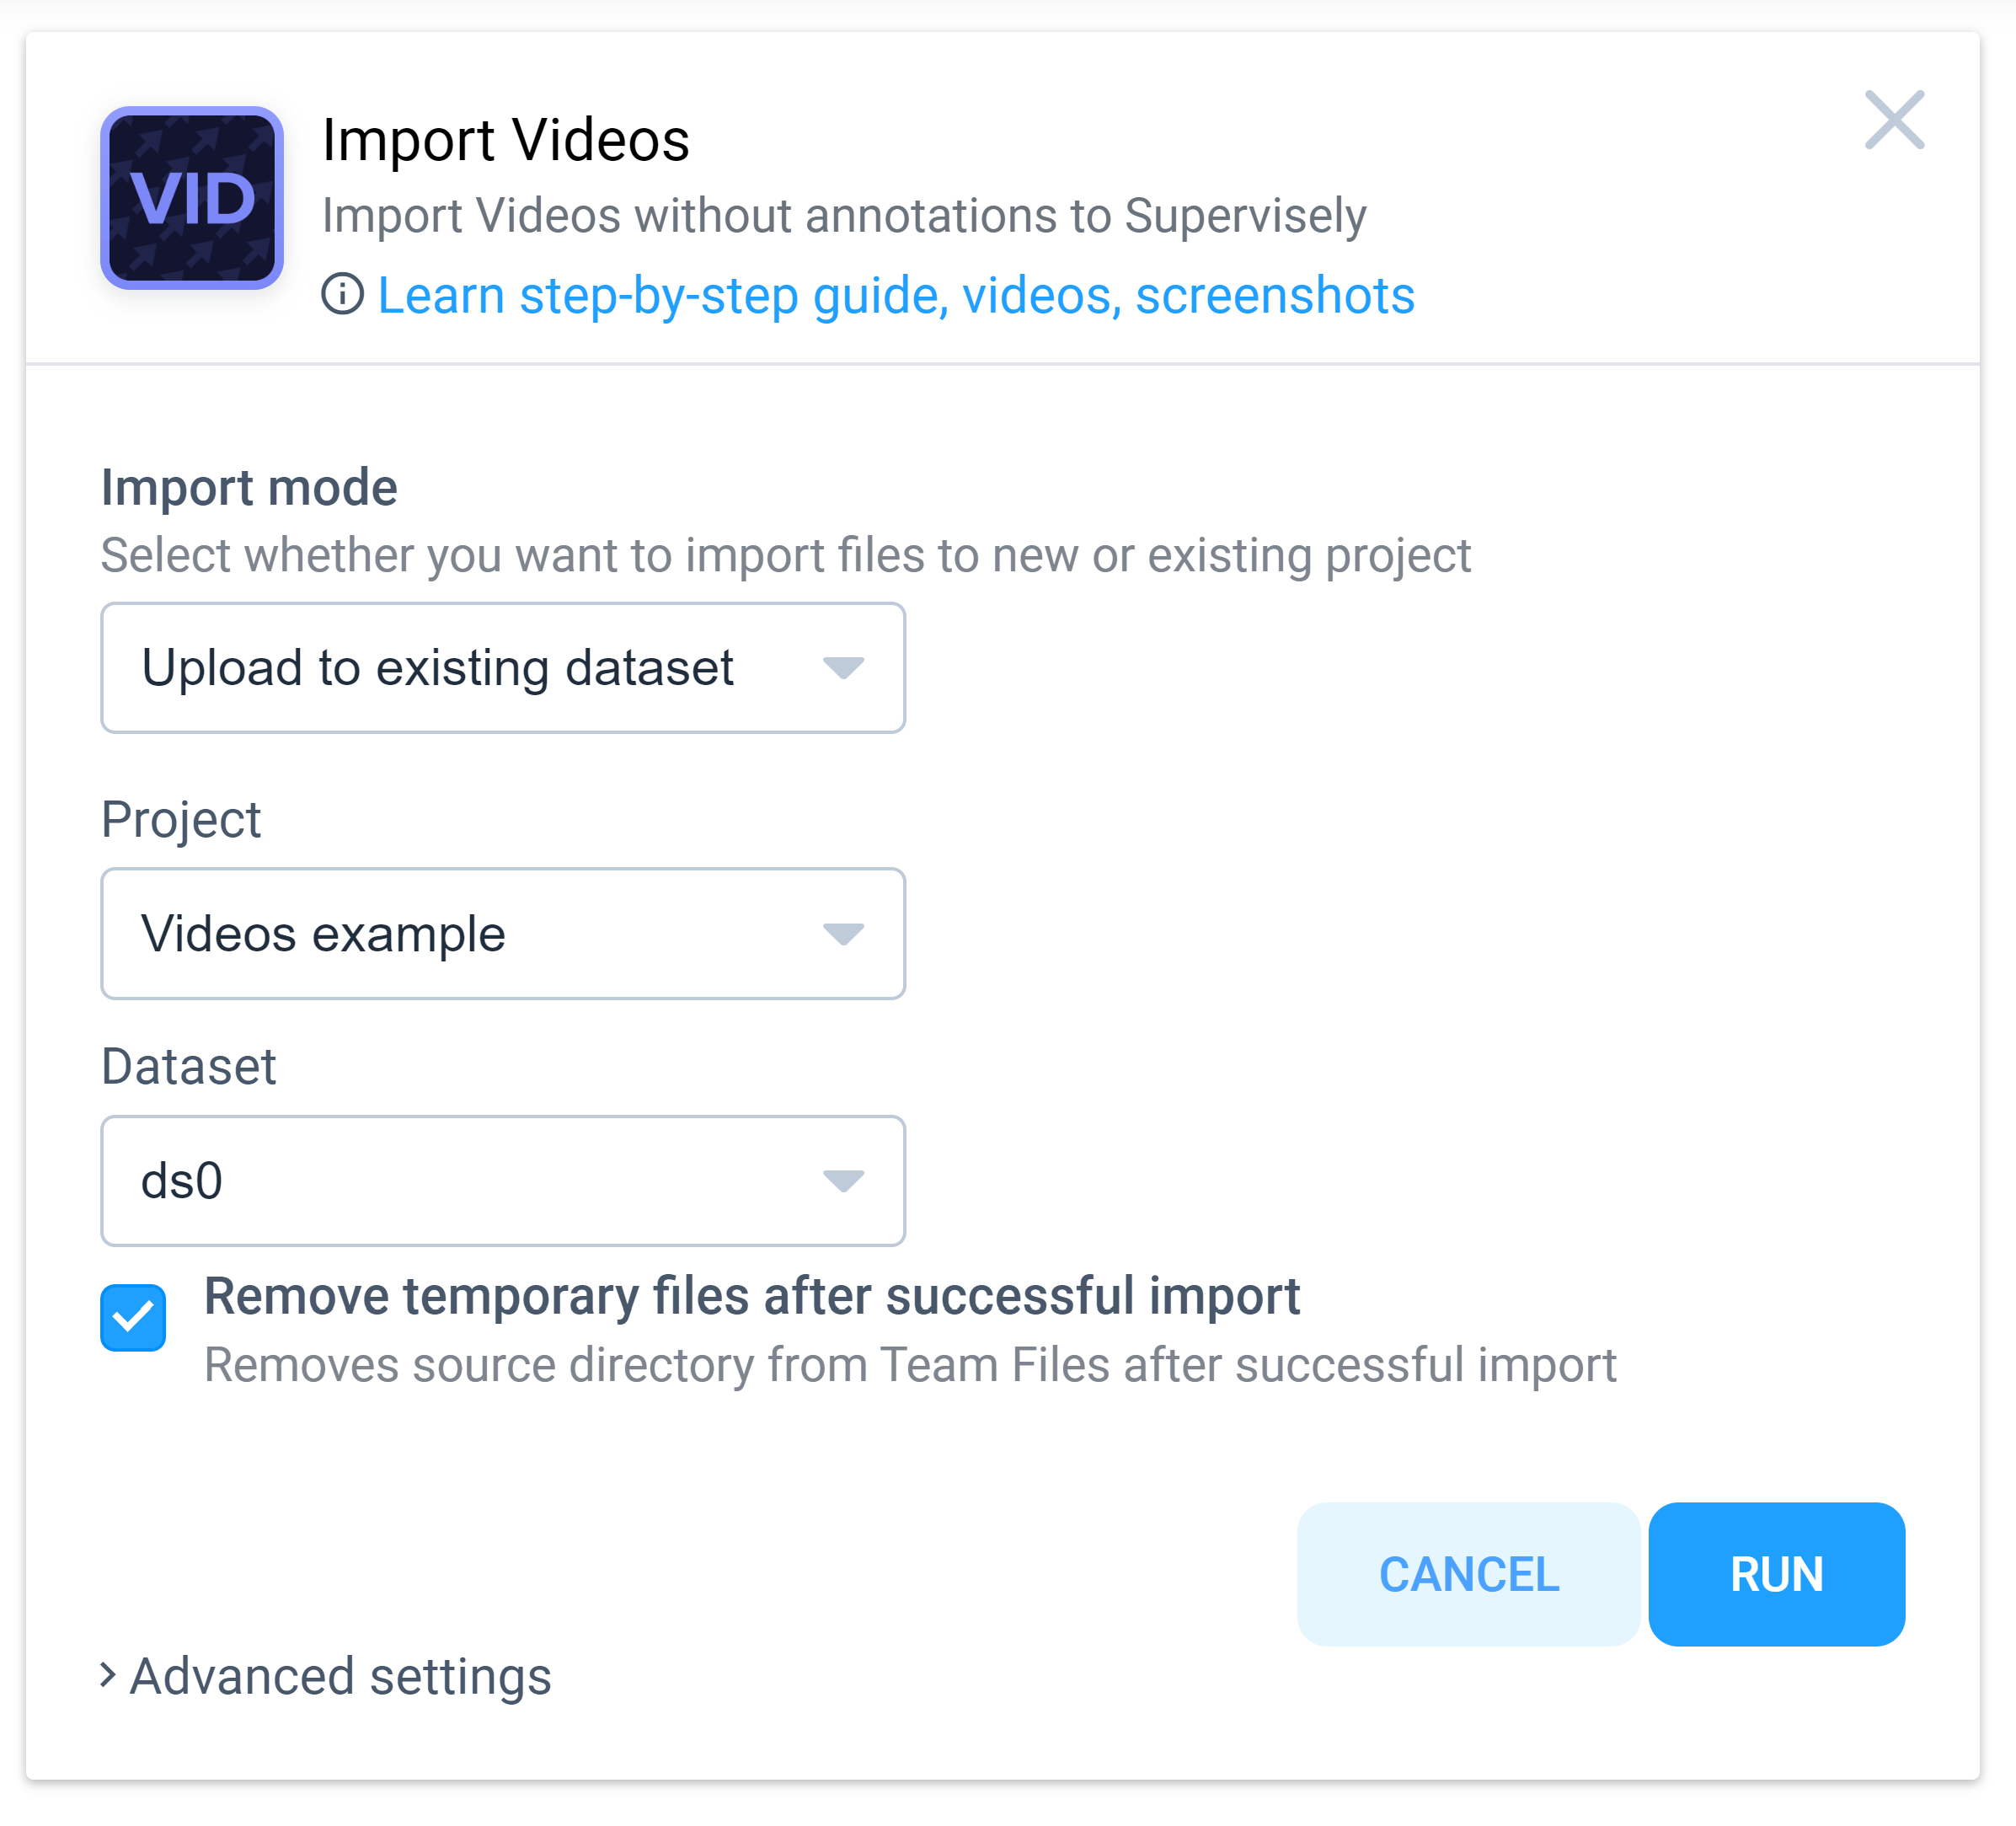
Task: Click the VID Import Videos app icon
Action: [x=192, y=194]
